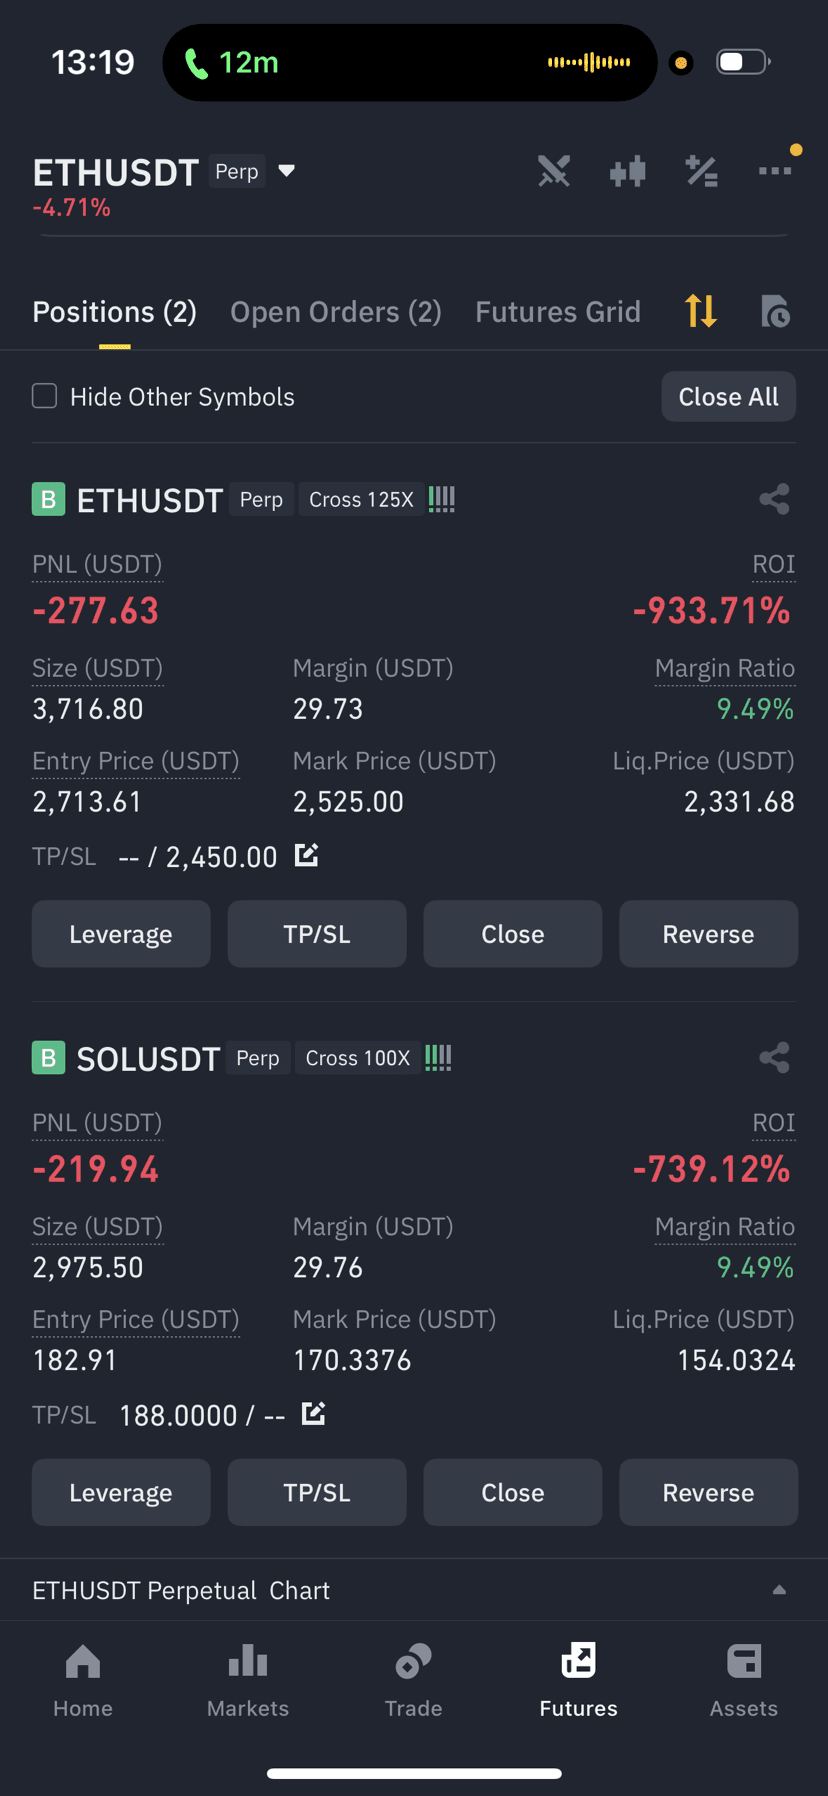Open the order history document icon
Viewport: 828px width, 1796px height.
point(775,311)
